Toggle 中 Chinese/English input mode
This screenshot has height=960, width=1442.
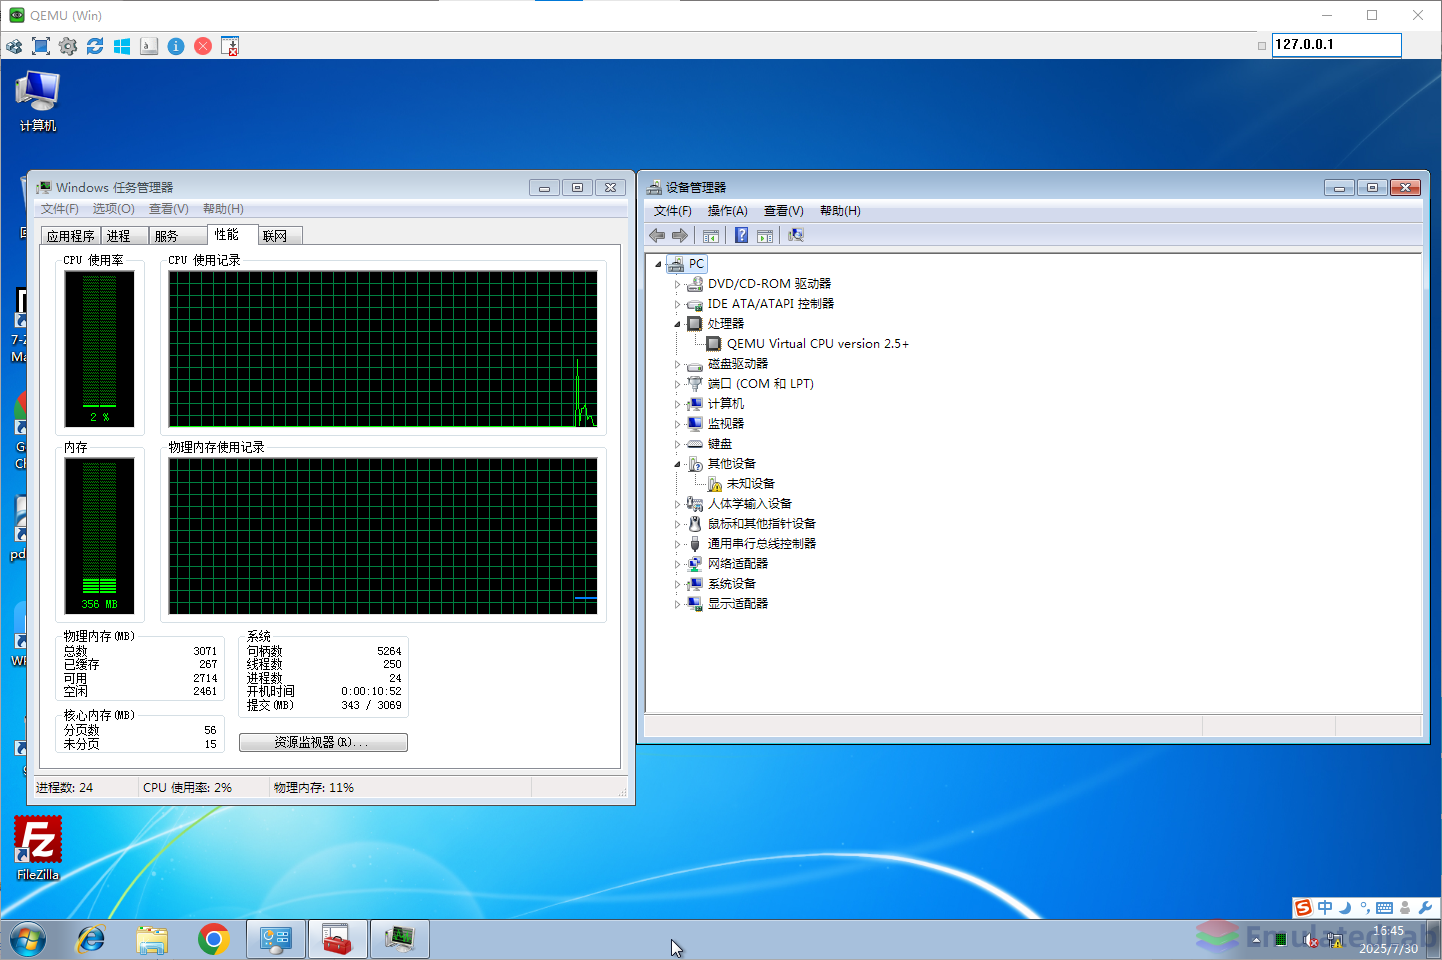1325,908
